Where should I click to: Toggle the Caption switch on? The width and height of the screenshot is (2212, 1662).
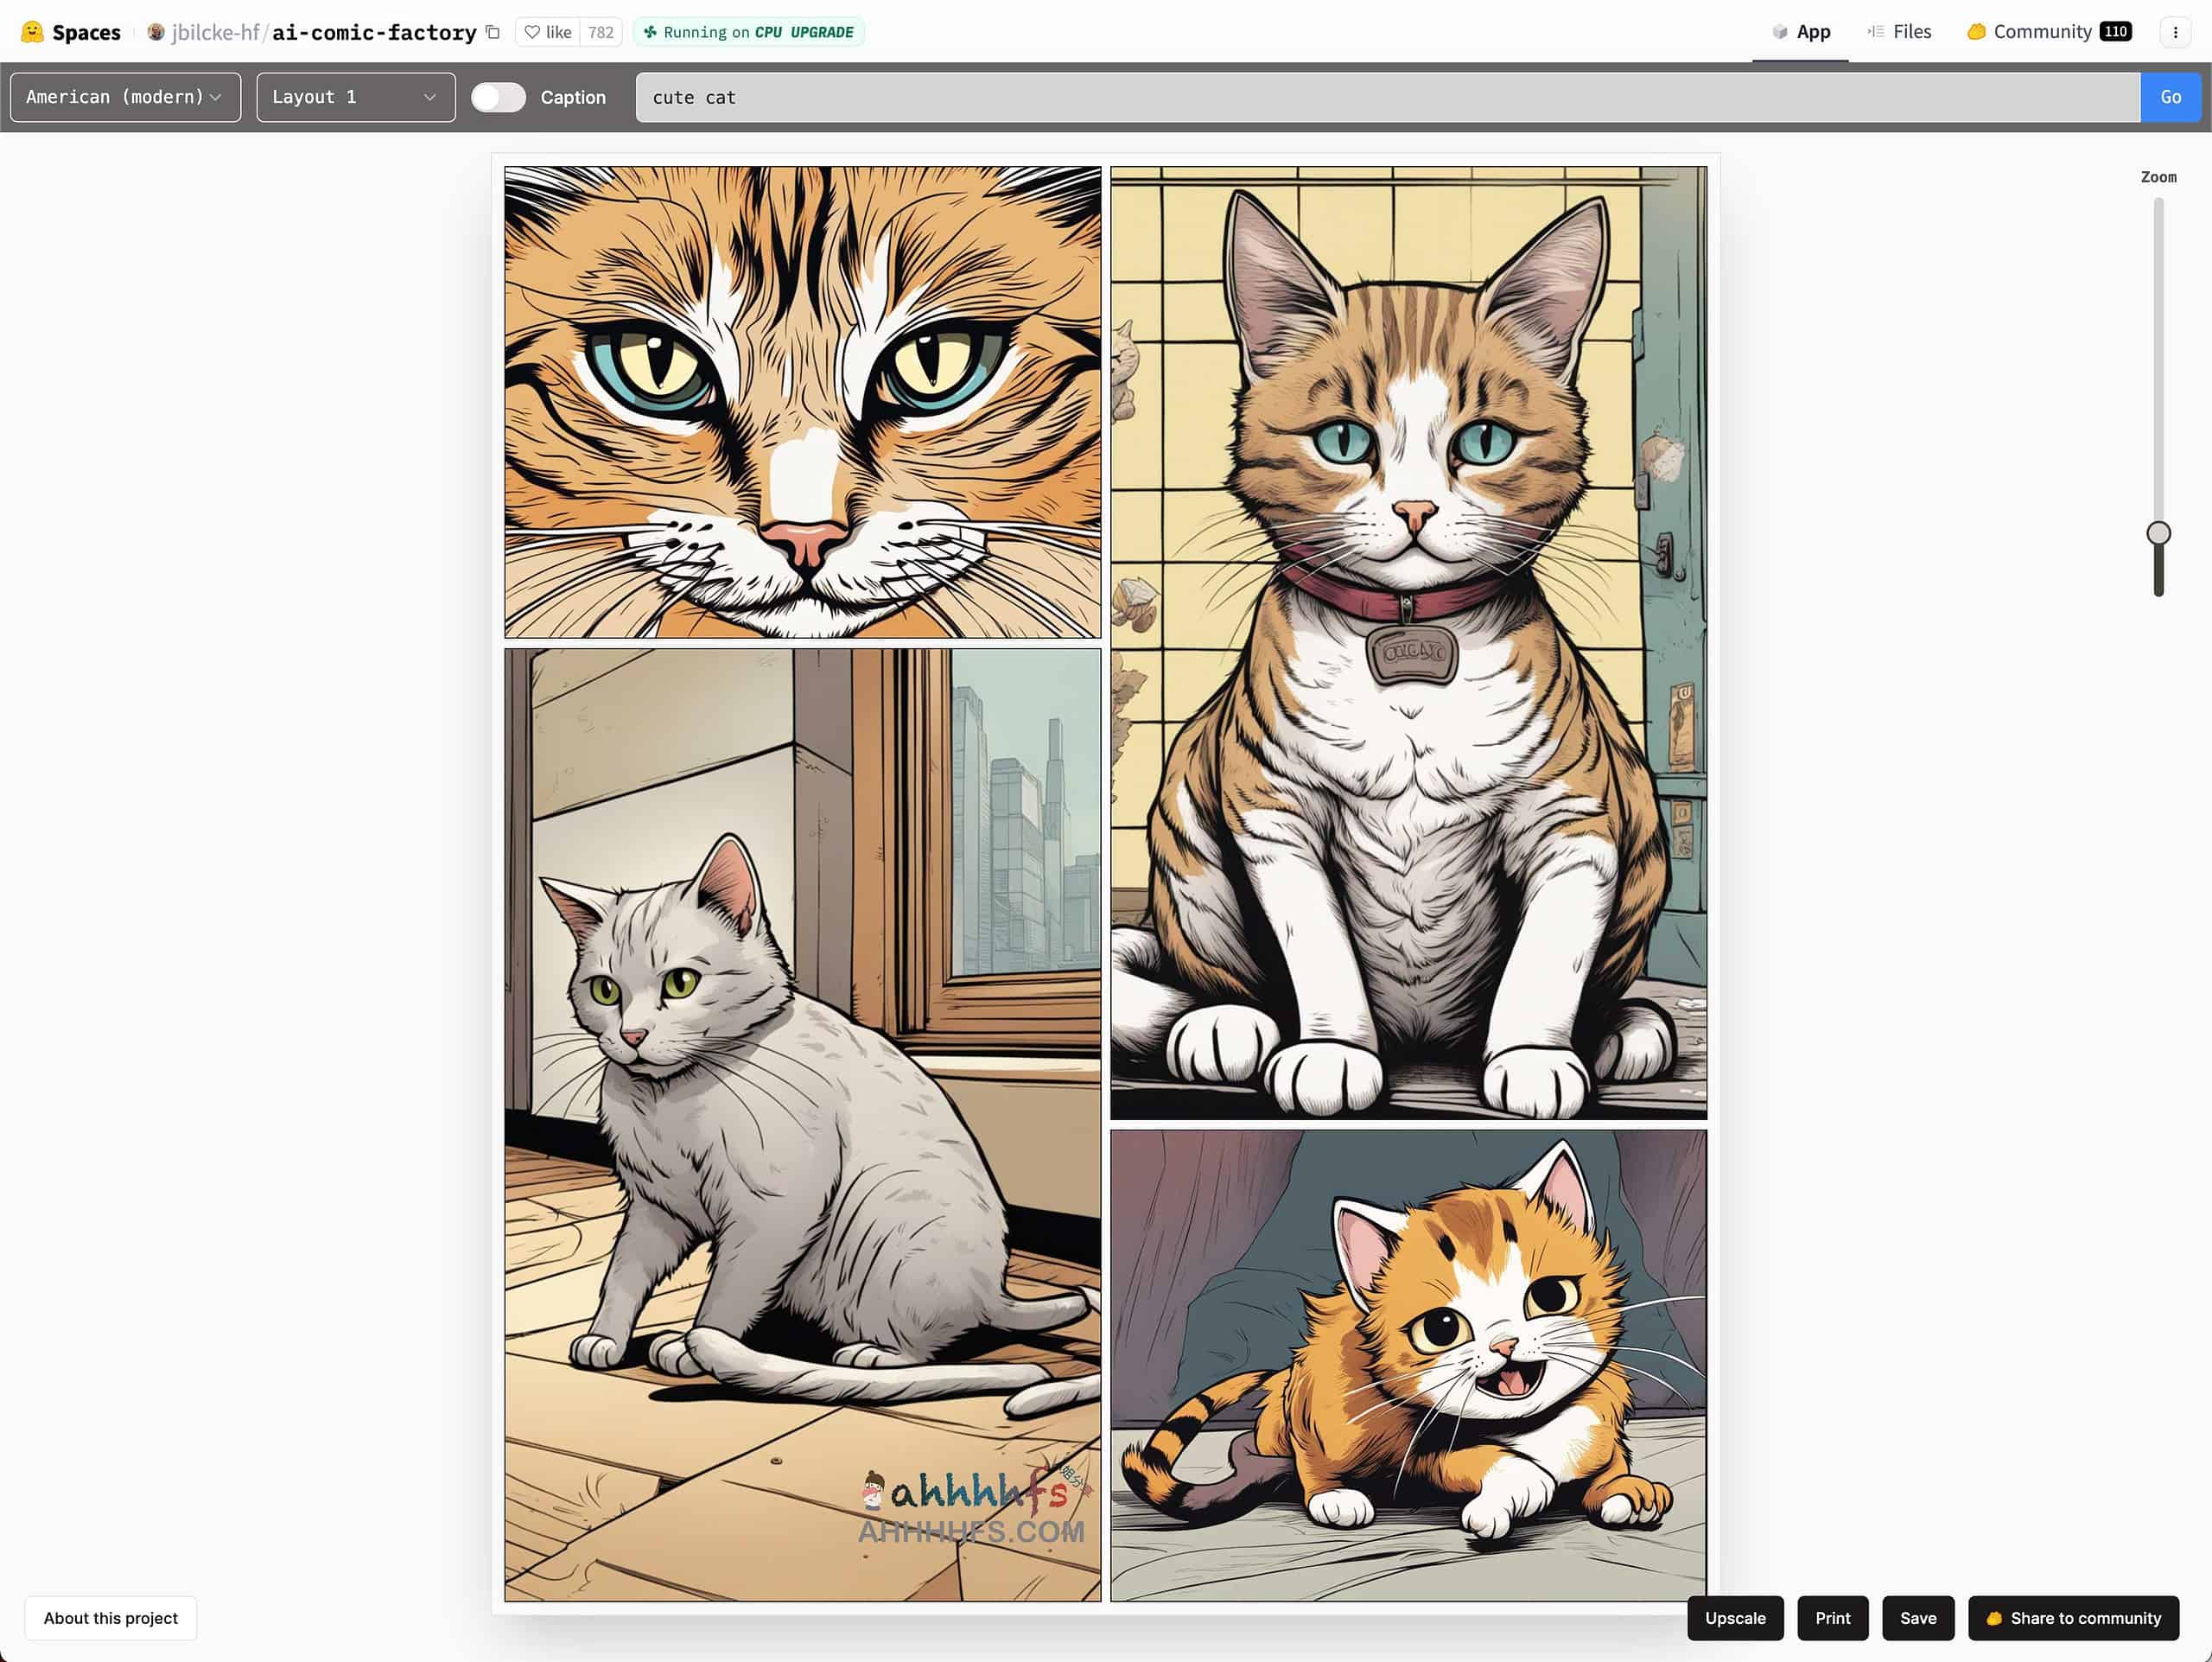[497, 96]
